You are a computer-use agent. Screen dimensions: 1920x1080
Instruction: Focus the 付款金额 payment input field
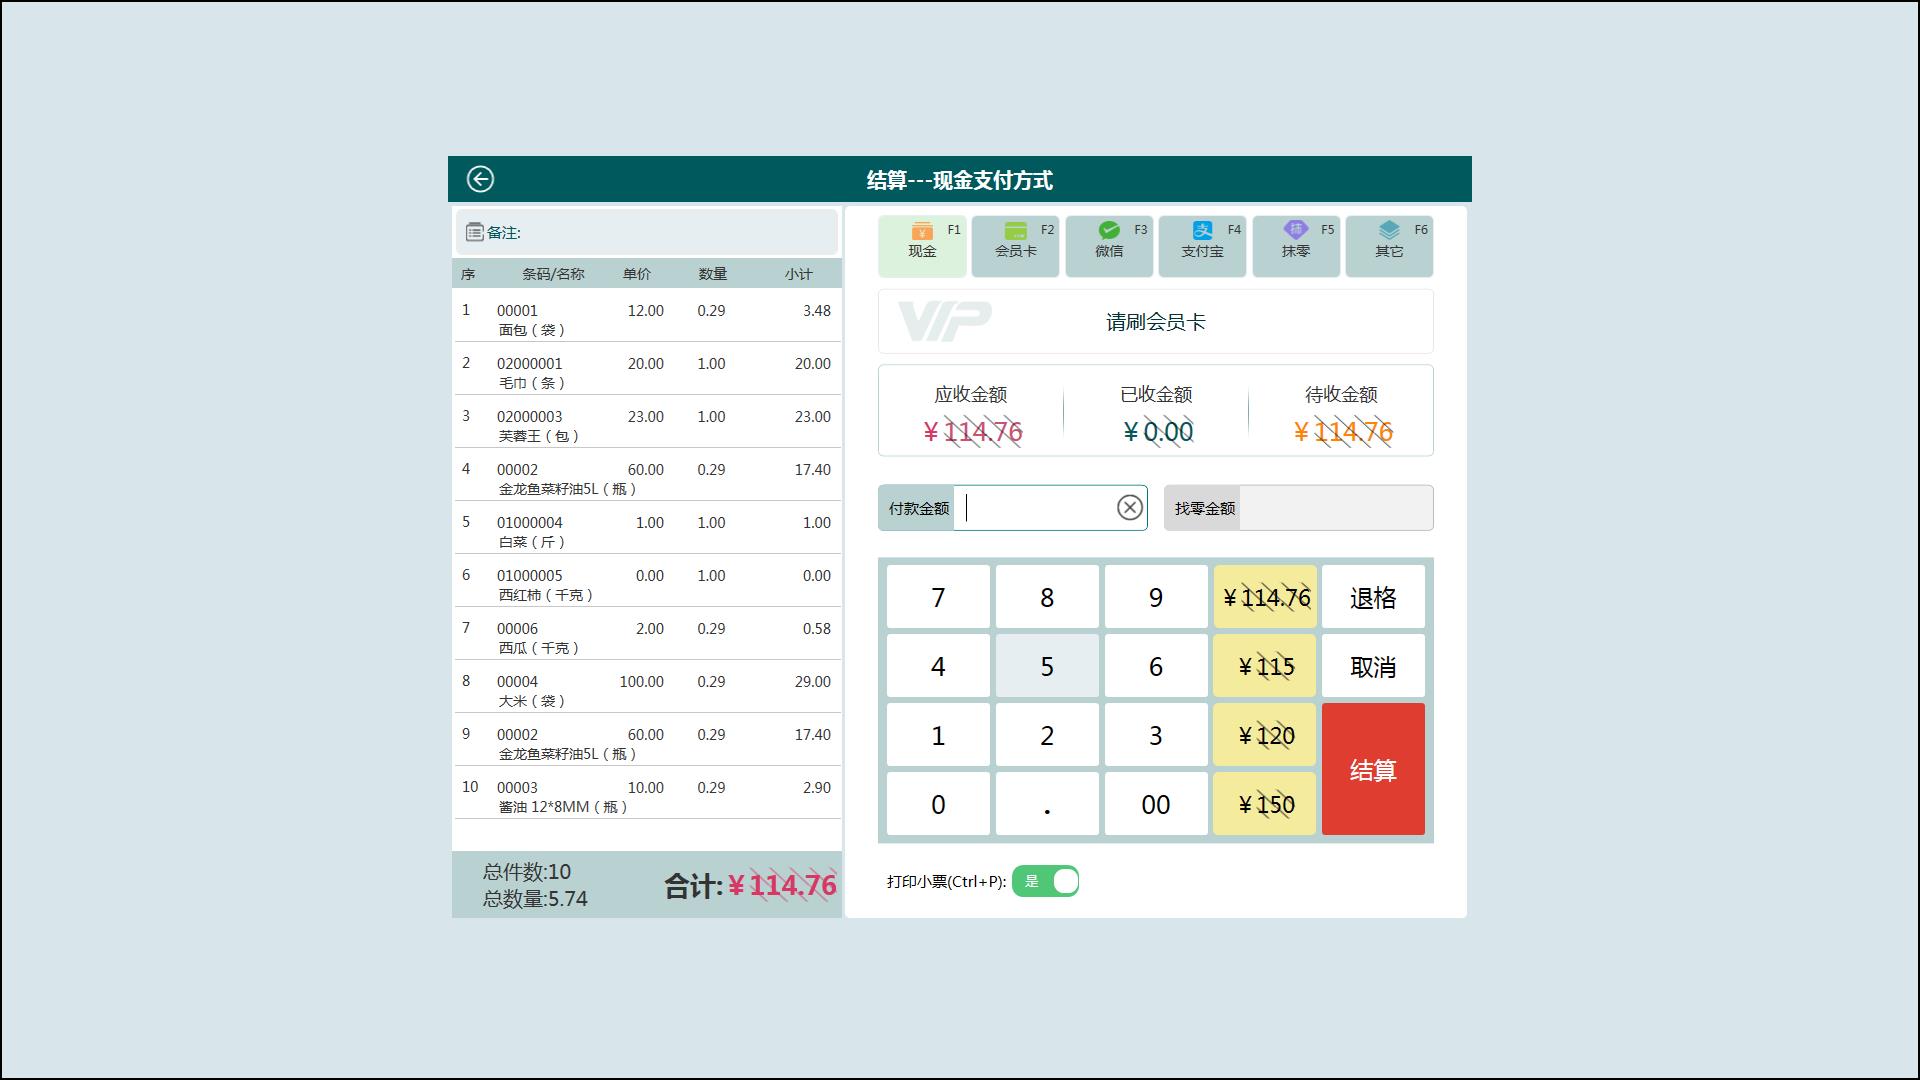click(1035, 508)
